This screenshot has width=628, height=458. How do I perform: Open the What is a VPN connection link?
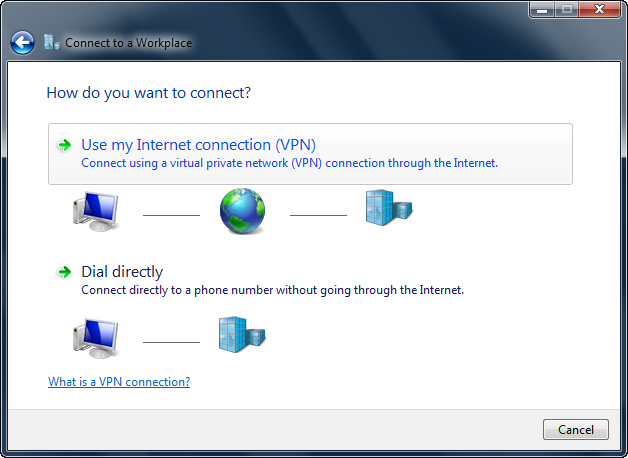click(119, 382)
